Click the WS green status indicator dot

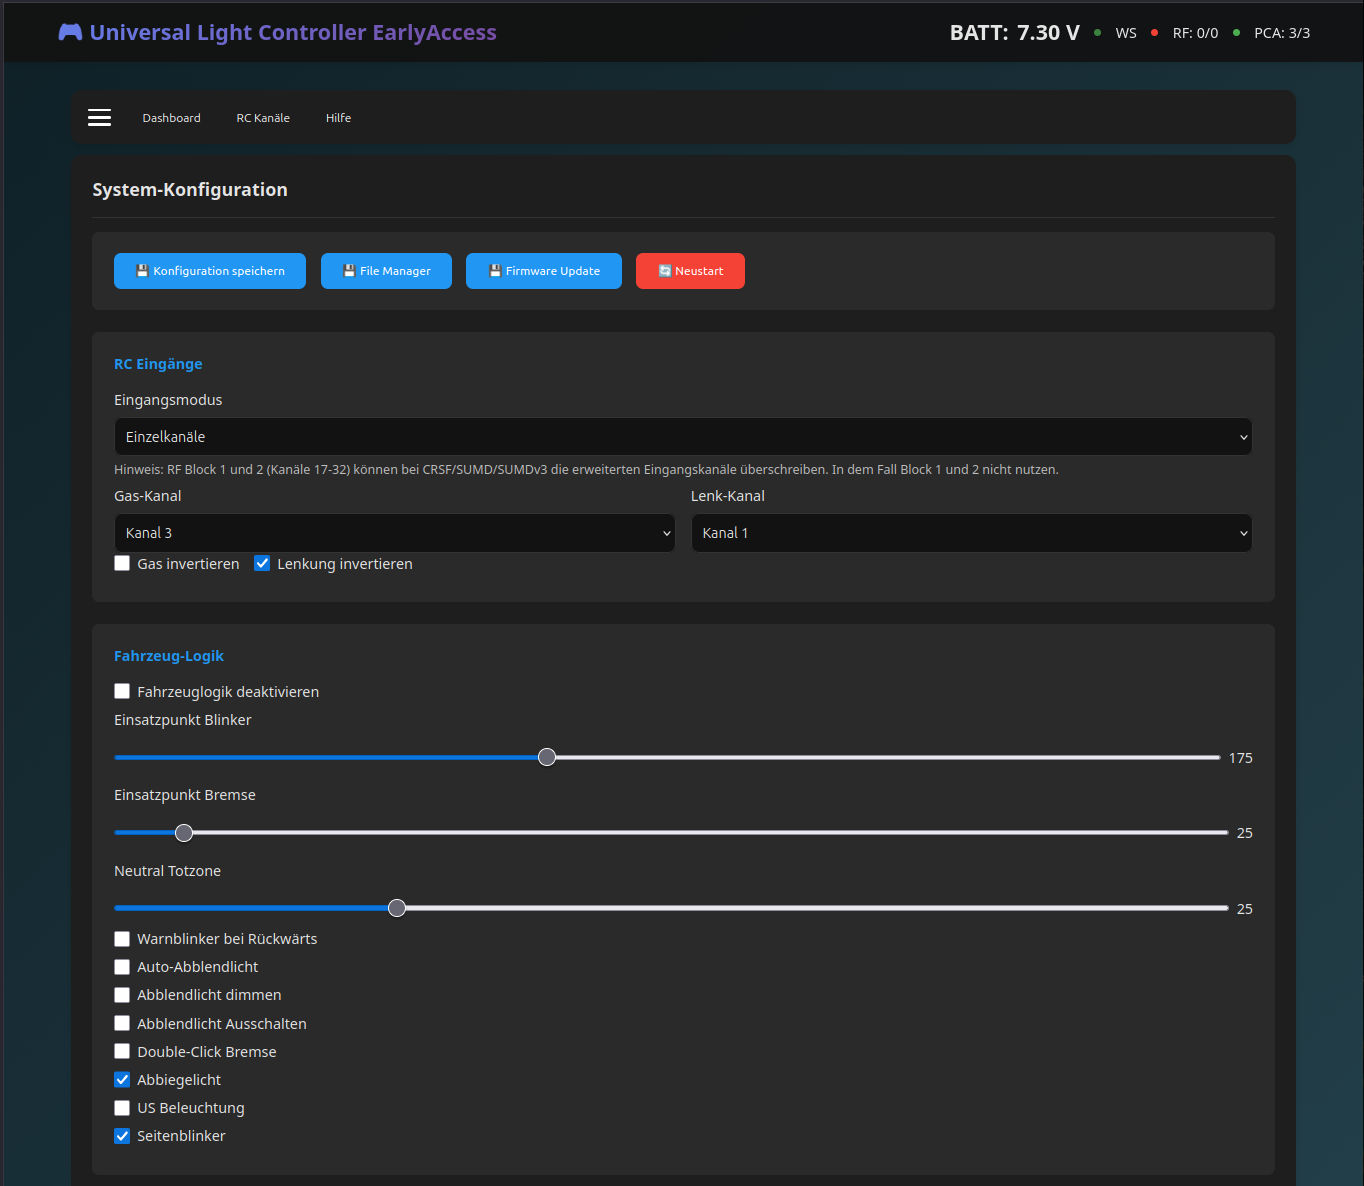[x=1097, y=33]
